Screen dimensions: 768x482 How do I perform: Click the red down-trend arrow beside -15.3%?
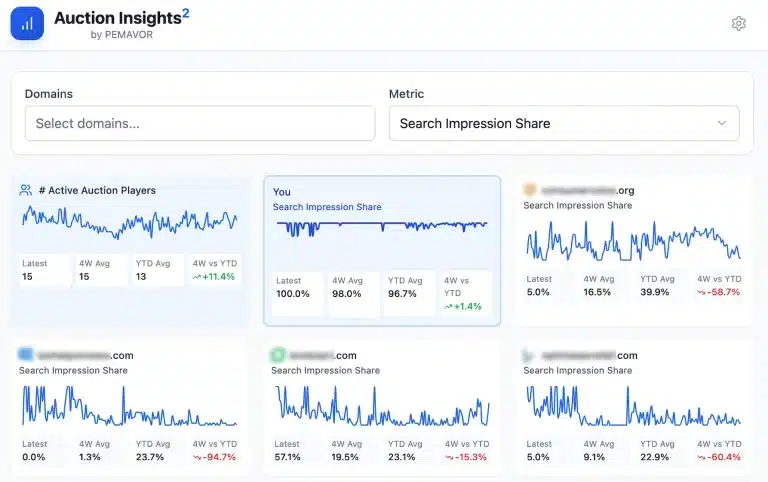pyautogui.click(x=449, y=458)
